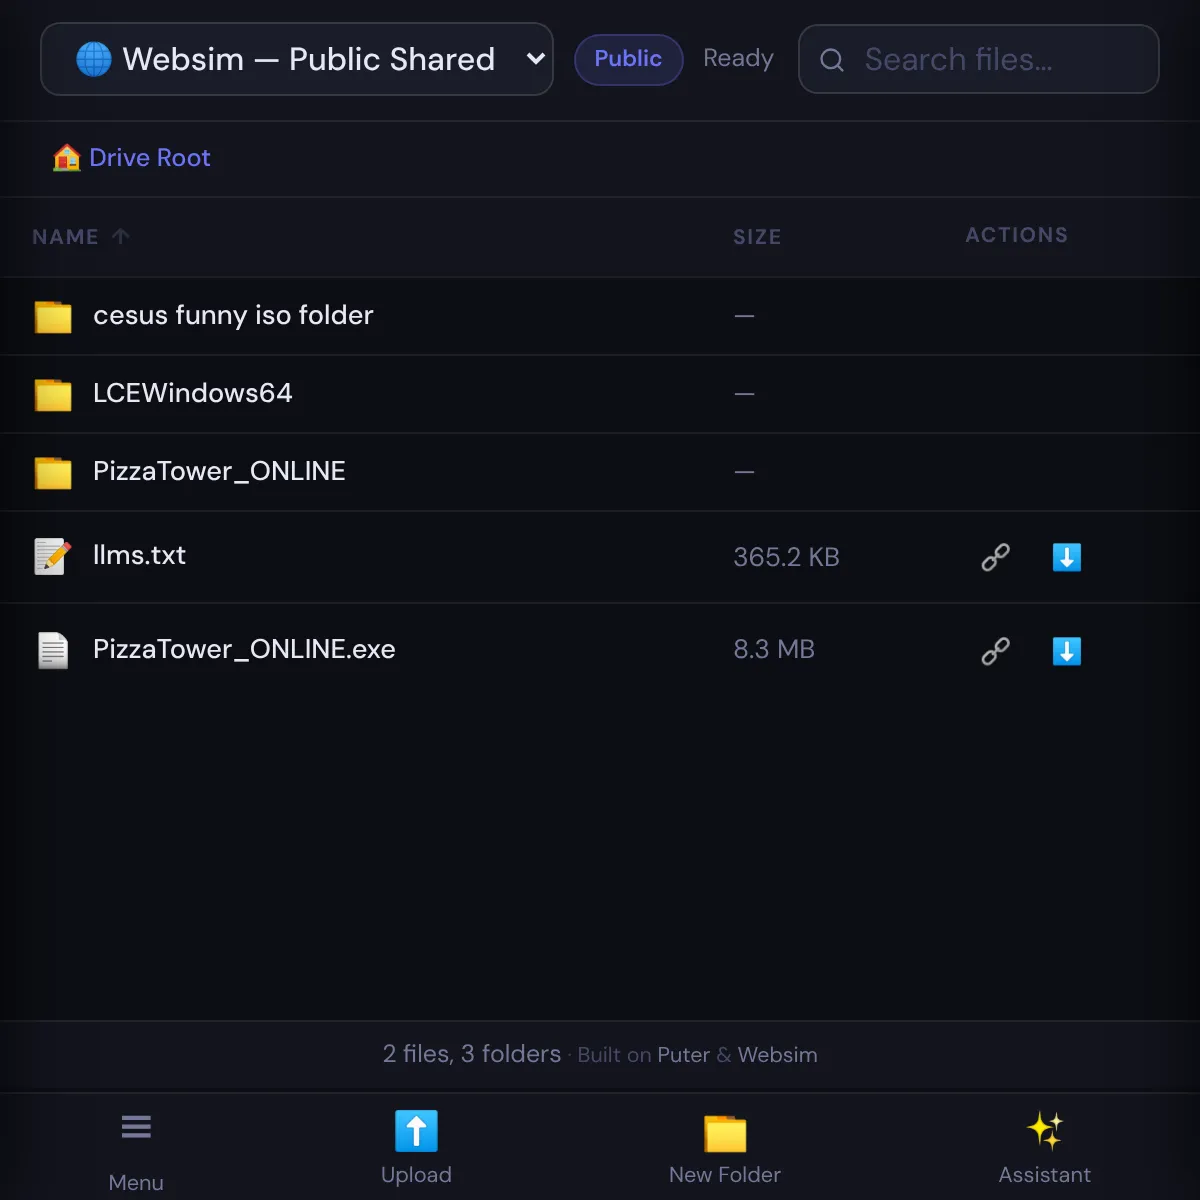Open the LCEWindows64 folder
This screenshot has width=1200, height=1200.
point(192,393)
